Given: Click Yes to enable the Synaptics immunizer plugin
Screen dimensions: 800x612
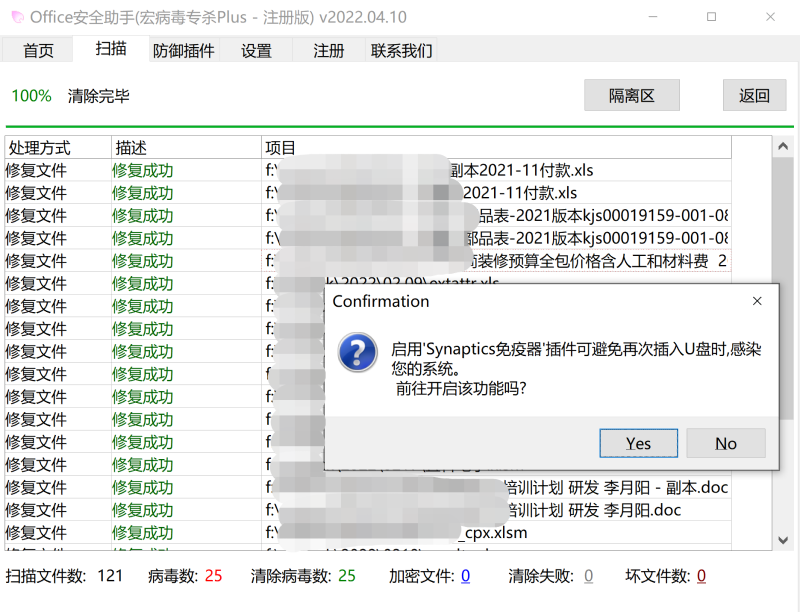Looking at the screenshot, I should tap(638, 443).
